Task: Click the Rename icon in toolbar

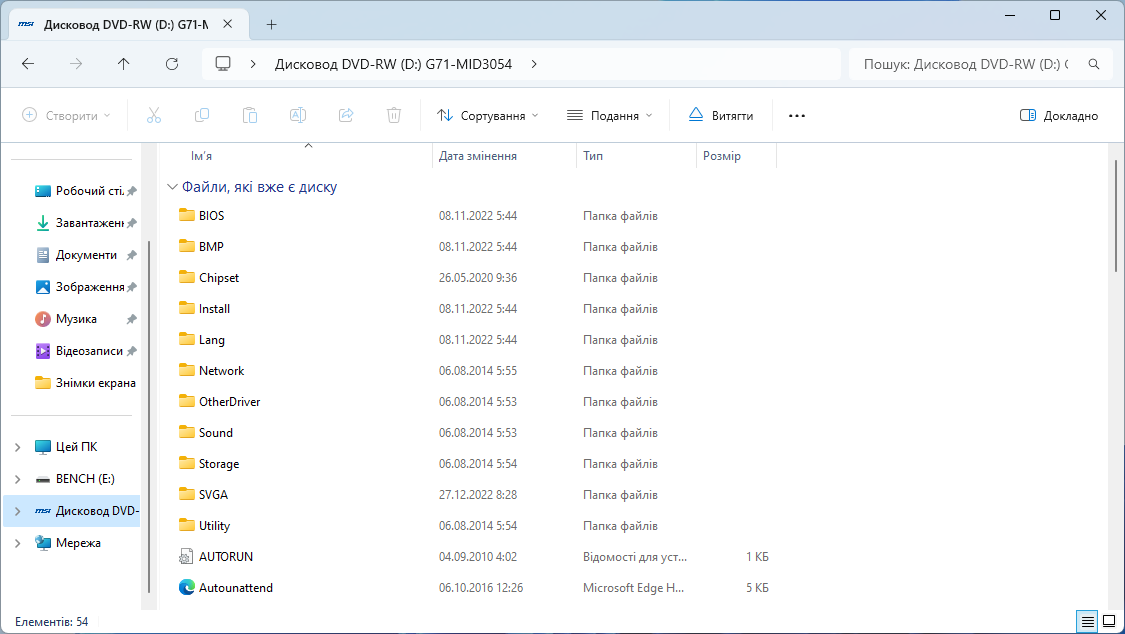Action: (298, 115)
